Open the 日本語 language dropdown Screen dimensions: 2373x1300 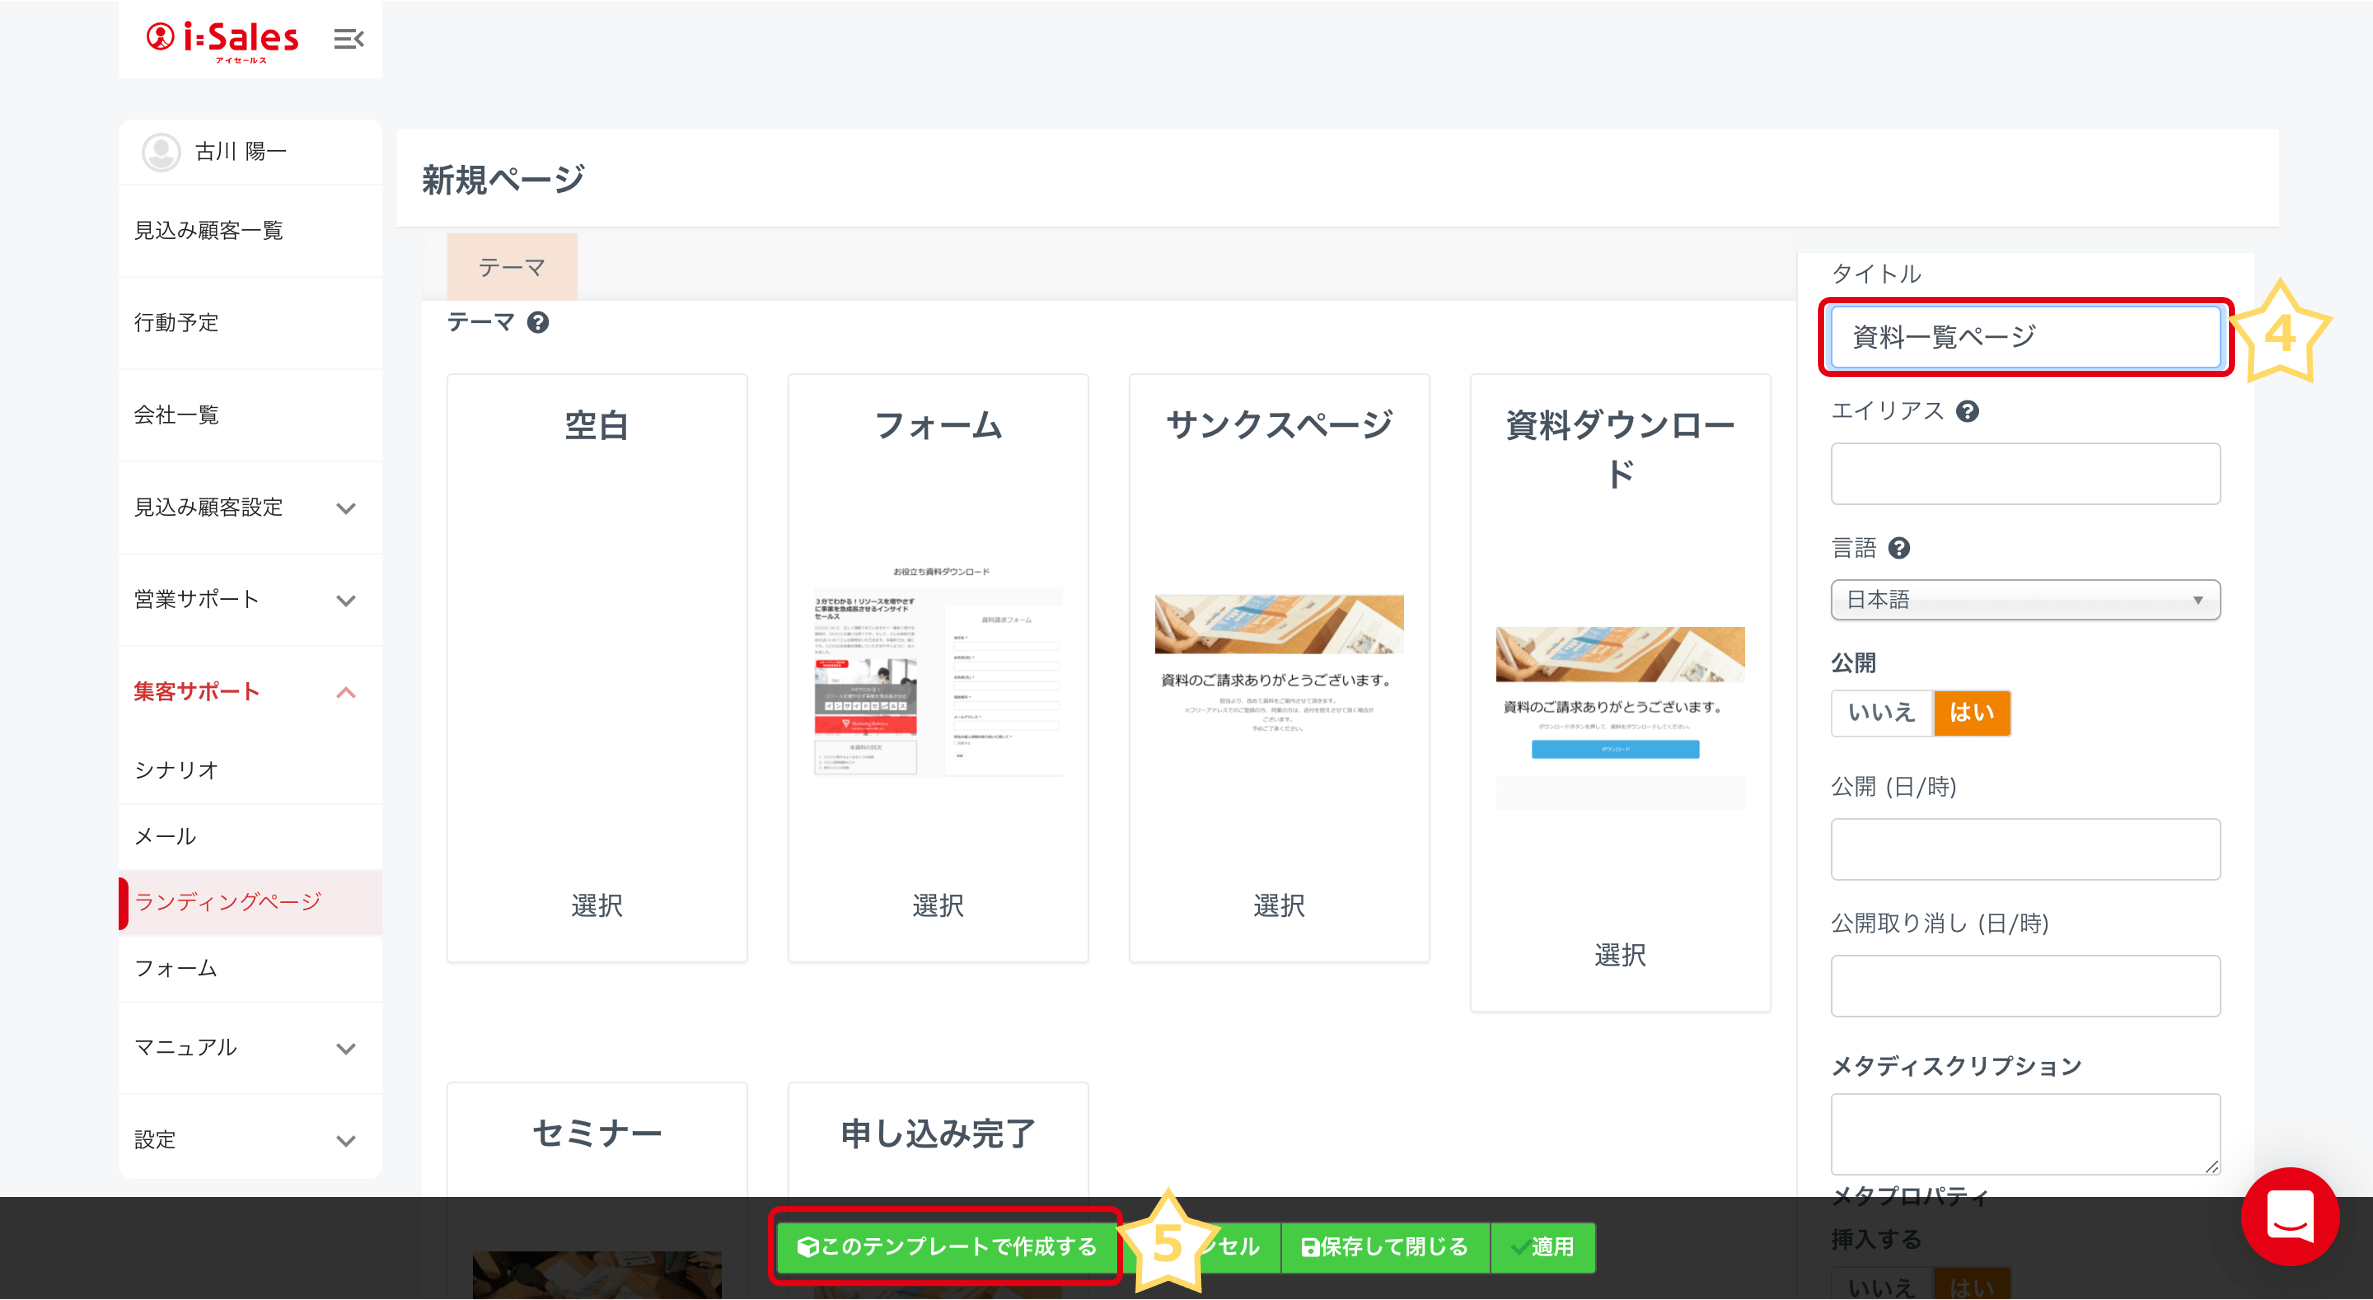click(2025, 600)
